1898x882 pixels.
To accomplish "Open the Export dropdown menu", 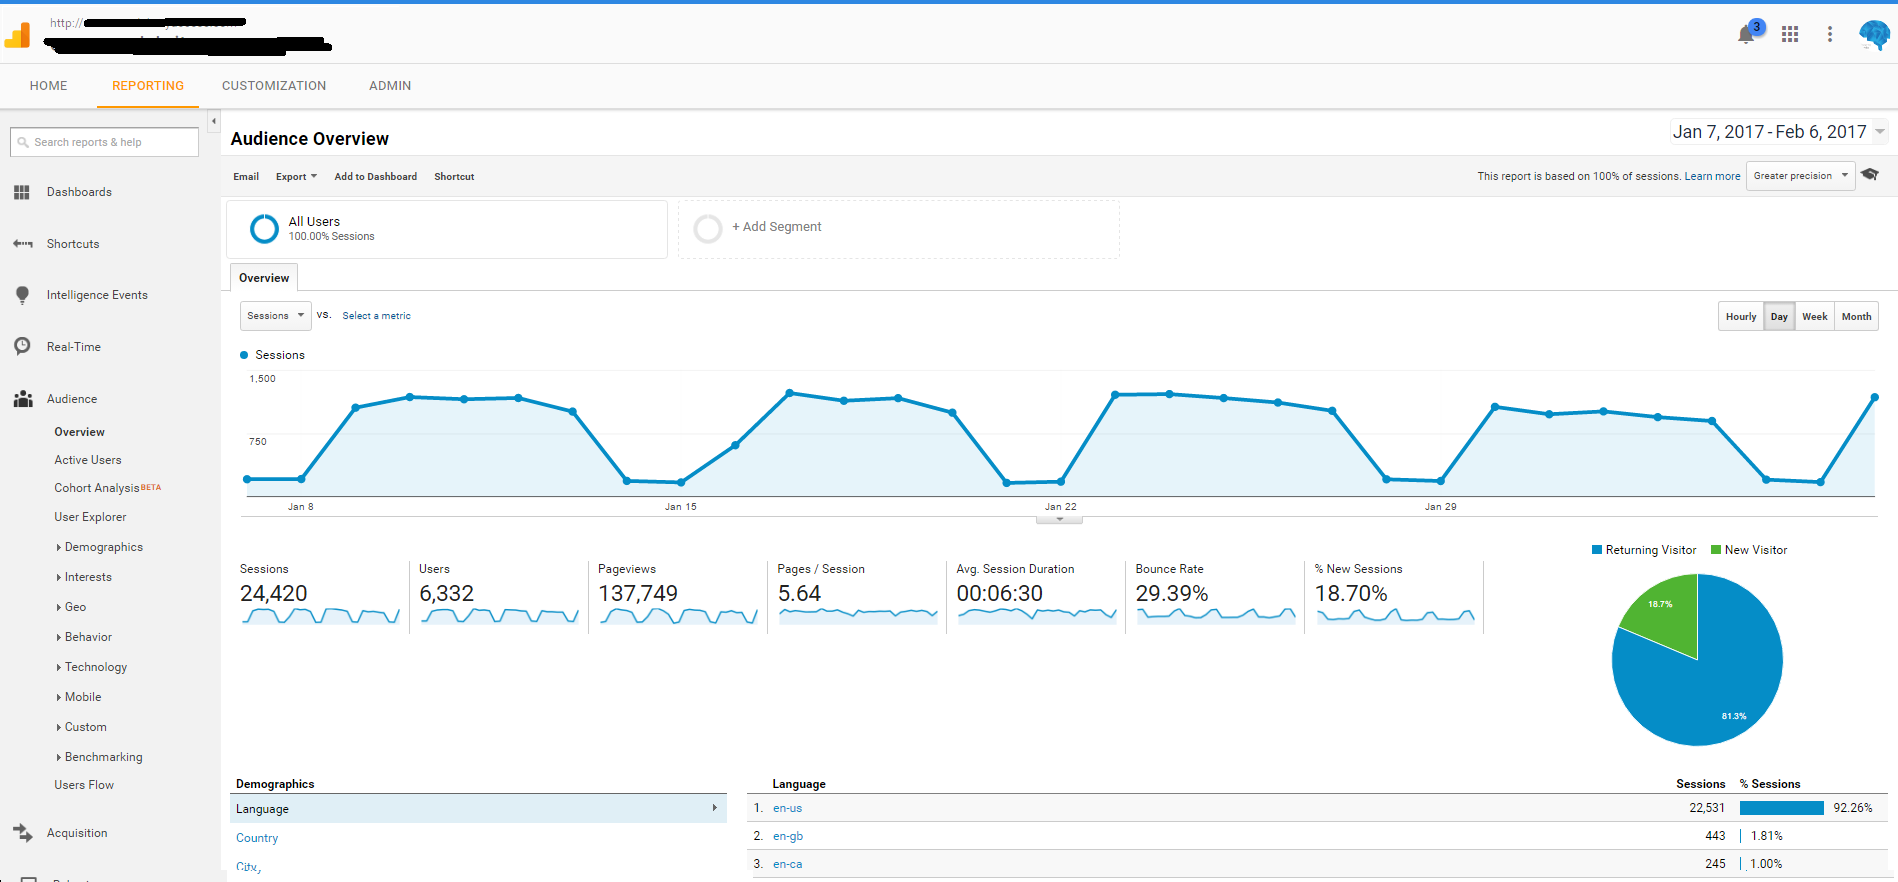I will 296,177.
